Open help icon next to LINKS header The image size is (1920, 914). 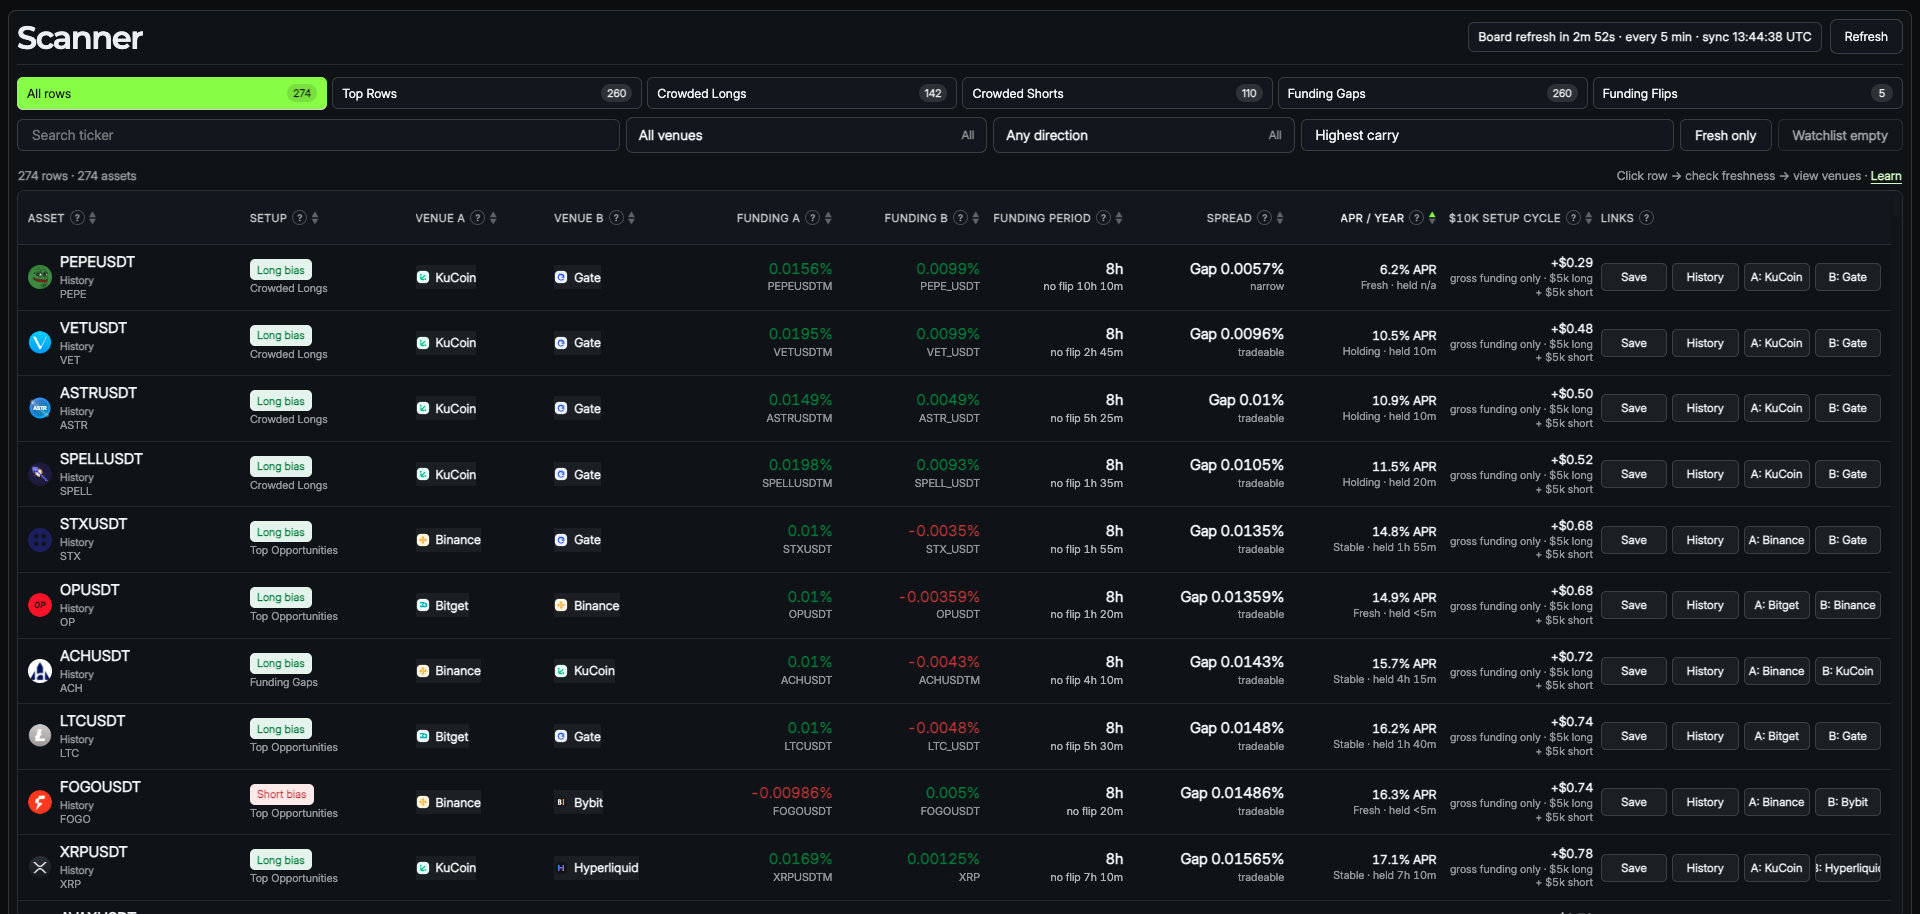1646,218
